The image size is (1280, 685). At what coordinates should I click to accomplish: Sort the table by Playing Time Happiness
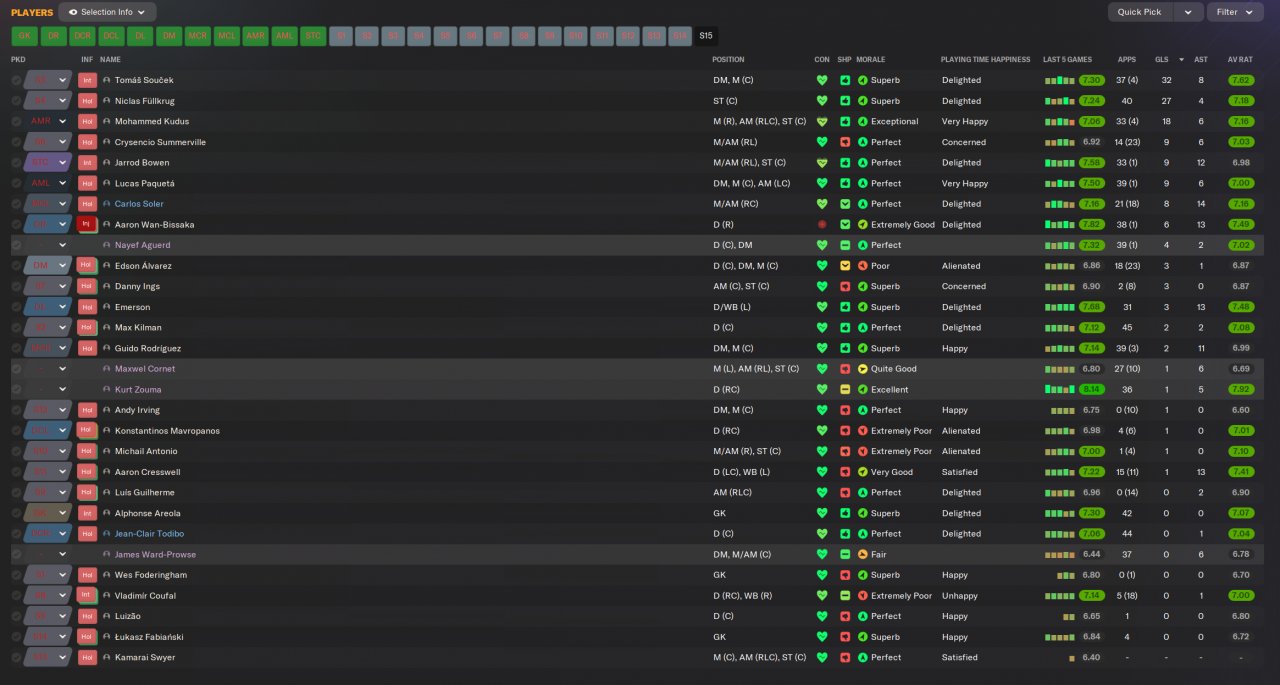click(x=985, y=59)
